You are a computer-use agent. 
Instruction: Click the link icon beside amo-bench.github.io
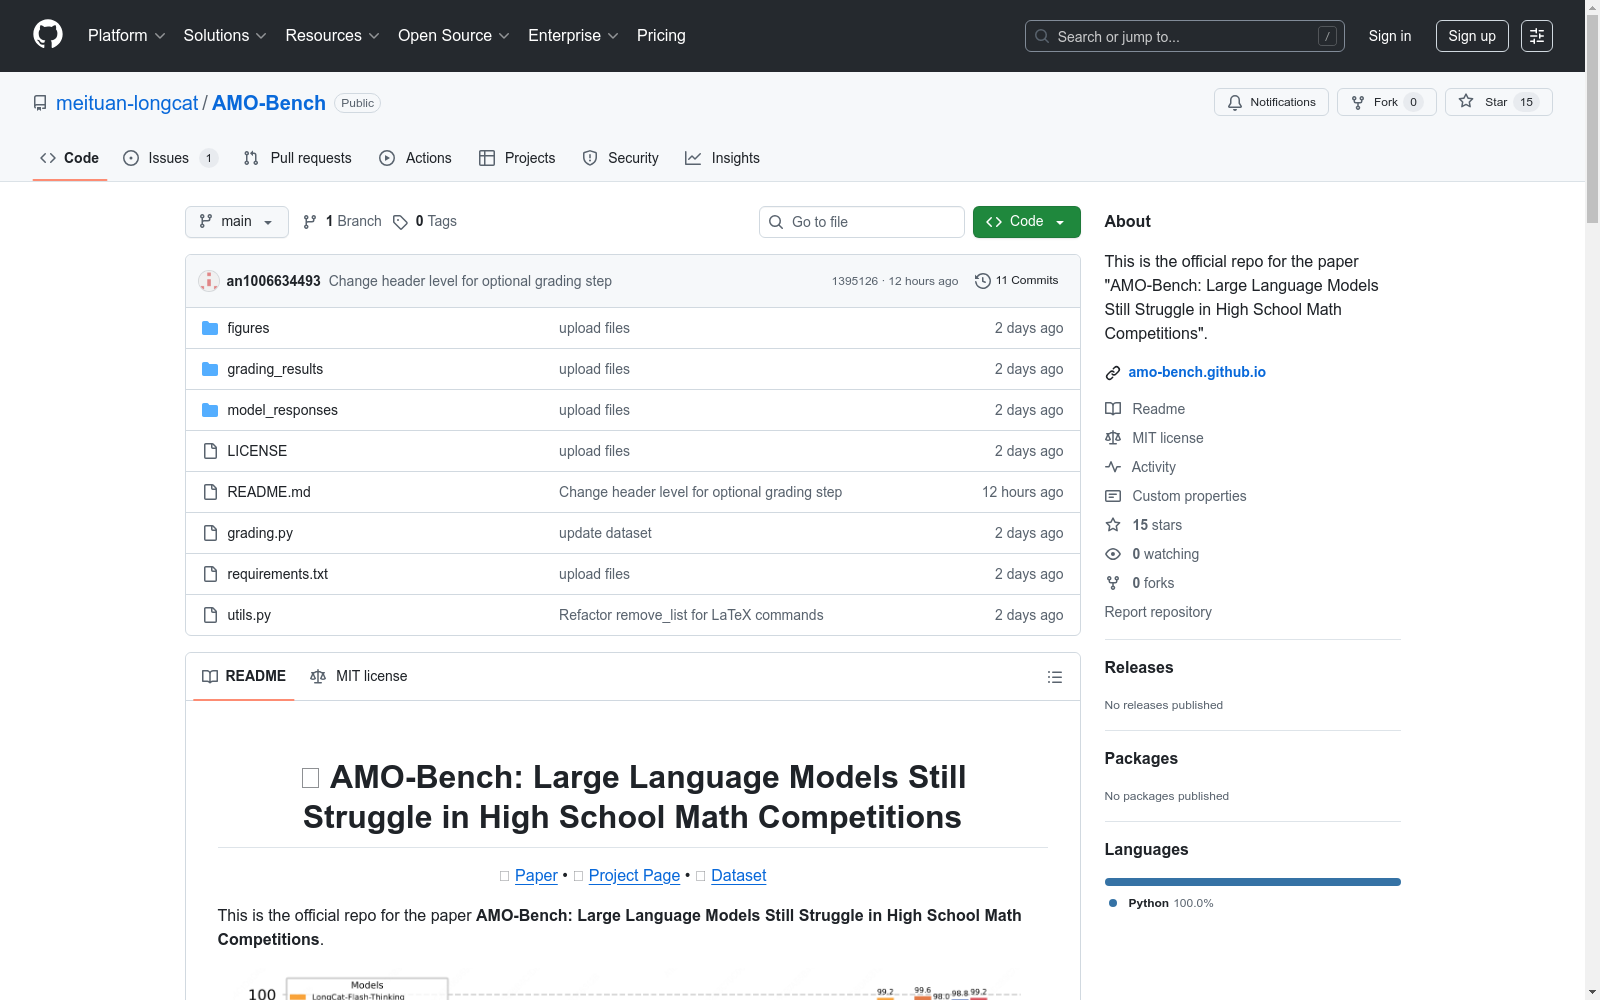pos(1113,373)
